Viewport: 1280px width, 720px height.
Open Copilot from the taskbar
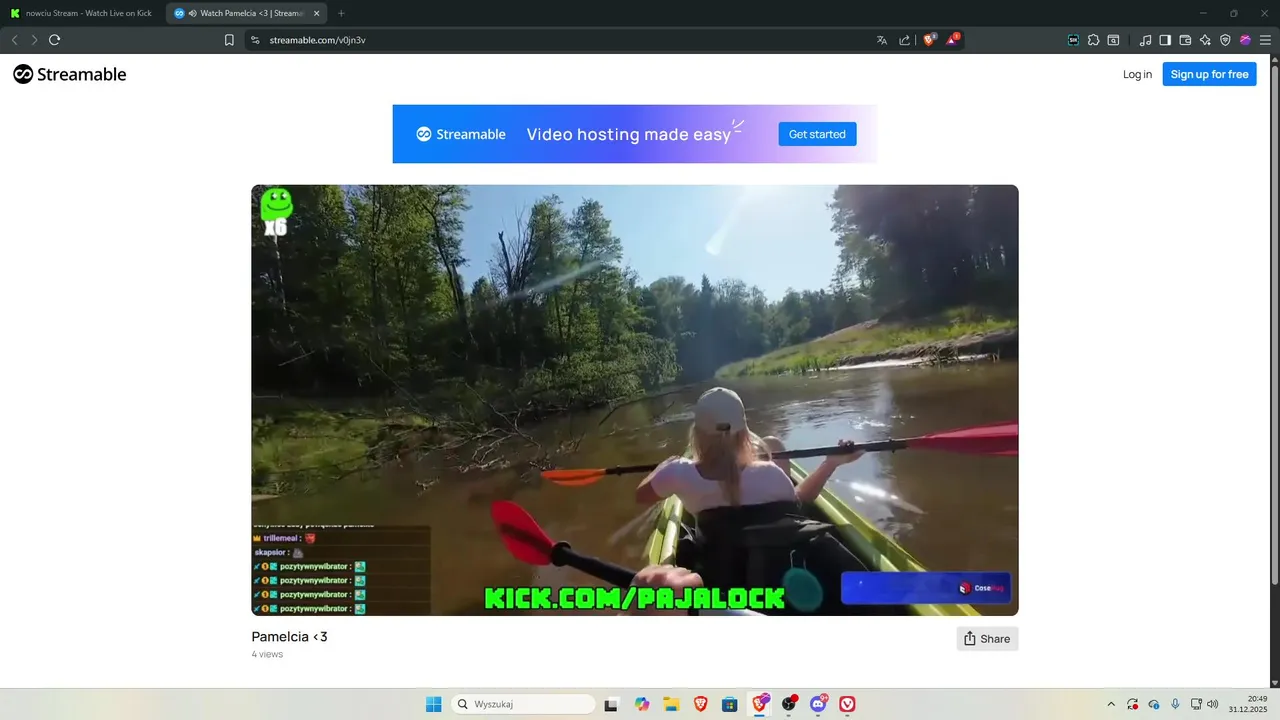[641, 704]
